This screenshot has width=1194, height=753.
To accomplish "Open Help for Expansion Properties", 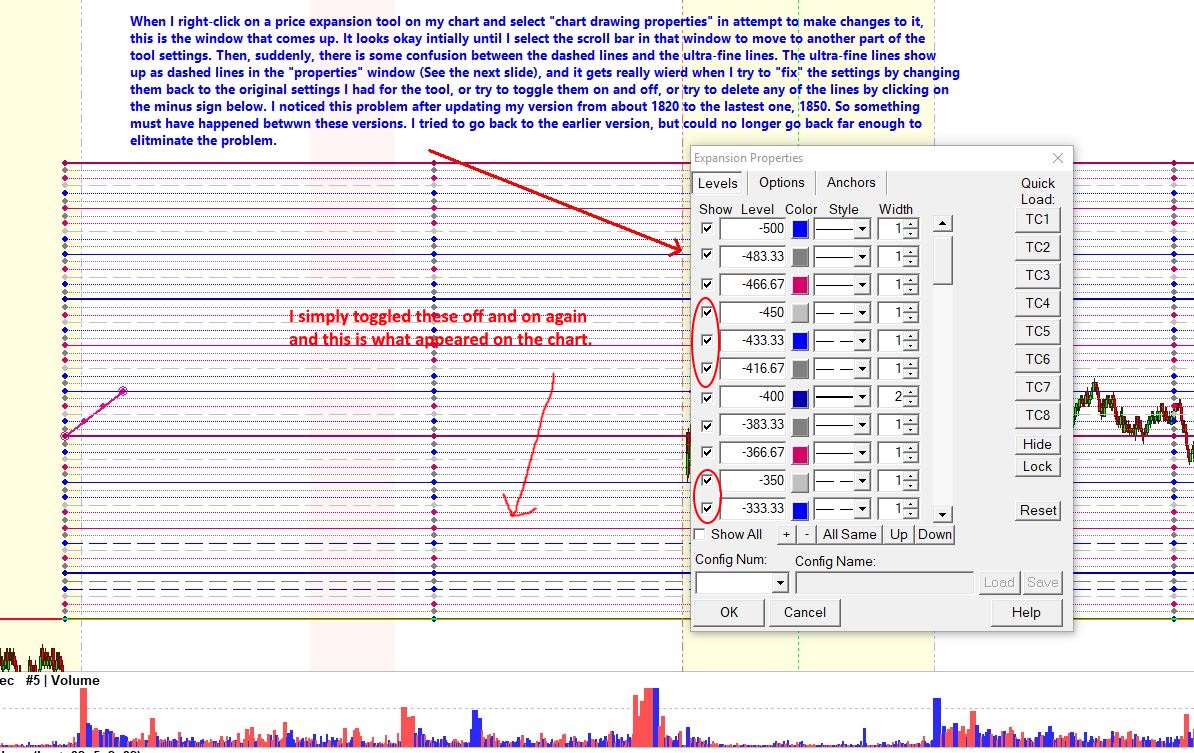I will pyautogui.click(x=1026, y=612).
